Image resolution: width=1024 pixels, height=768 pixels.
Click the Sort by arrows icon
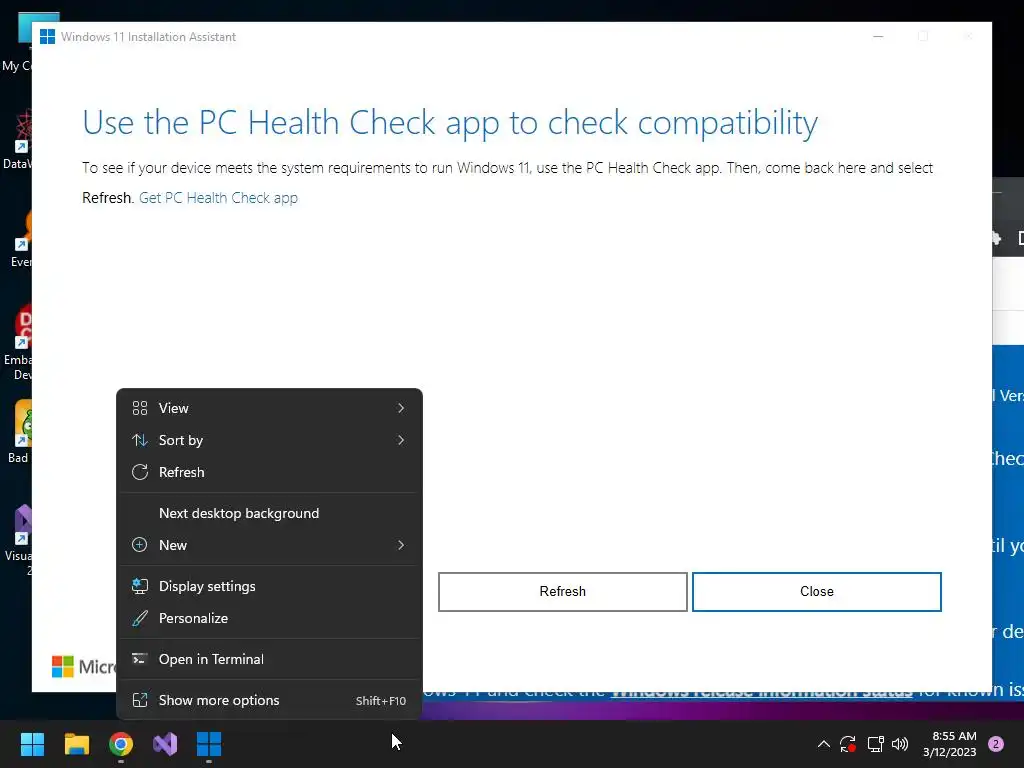click(x=140, y=440)
